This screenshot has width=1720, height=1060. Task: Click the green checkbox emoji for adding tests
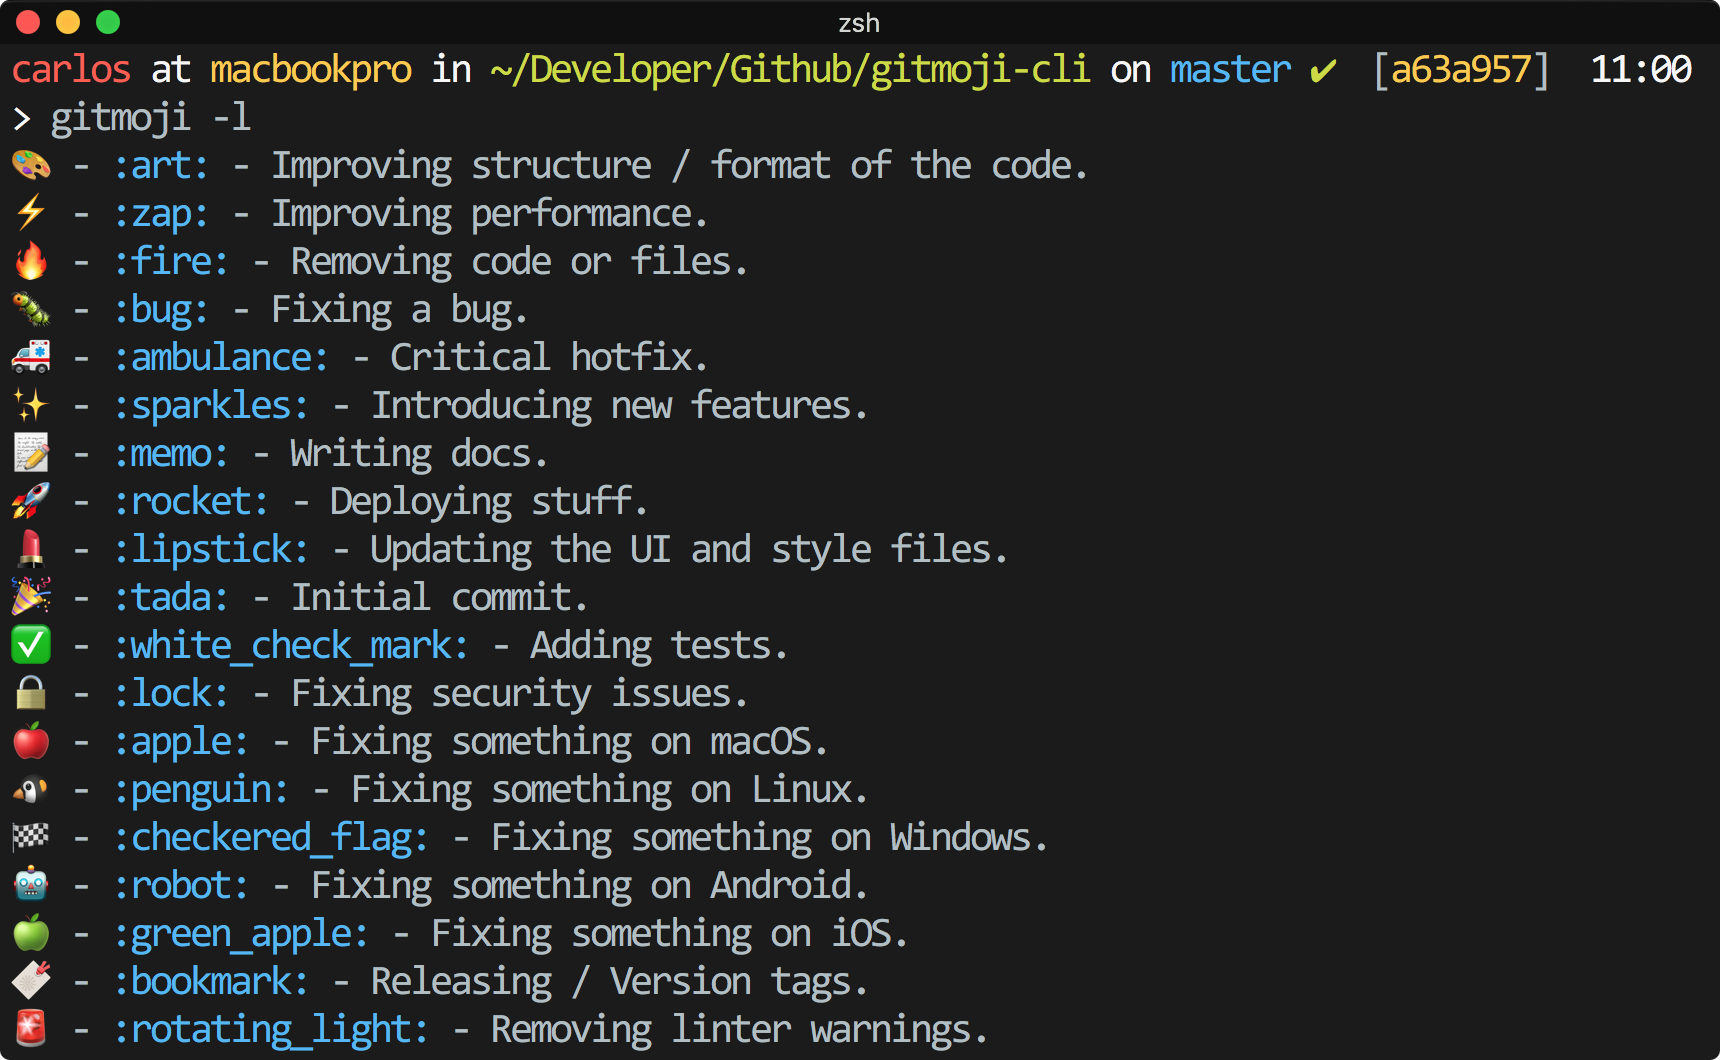click(x=30, y=644)
